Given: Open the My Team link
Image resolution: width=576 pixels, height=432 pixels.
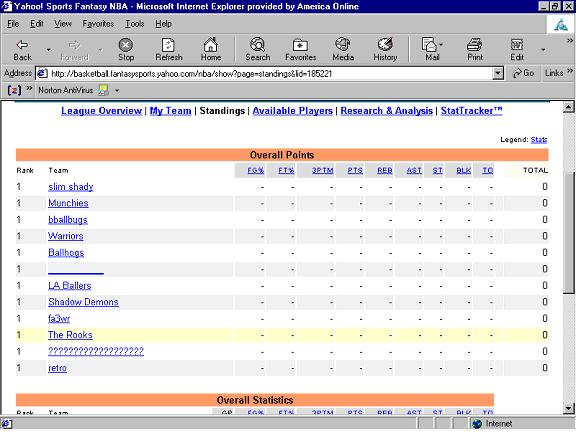Looking at the screenshot, I should click(170, 111).
